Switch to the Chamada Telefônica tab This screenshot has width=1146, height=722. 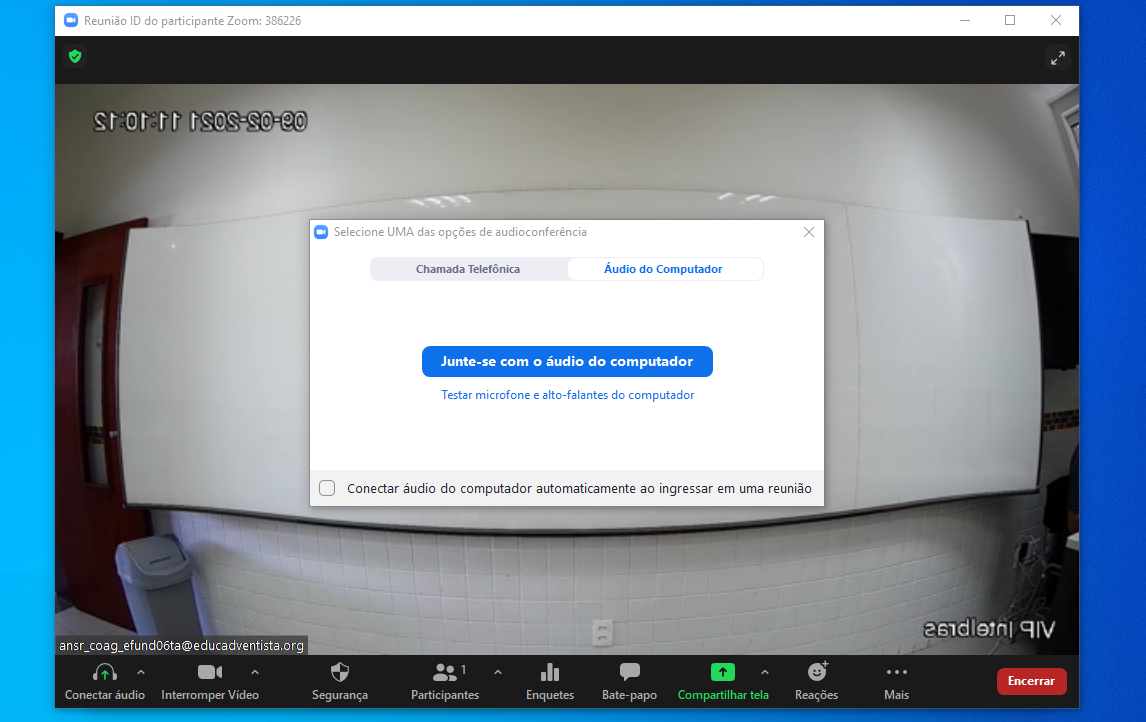pos(468,269)
